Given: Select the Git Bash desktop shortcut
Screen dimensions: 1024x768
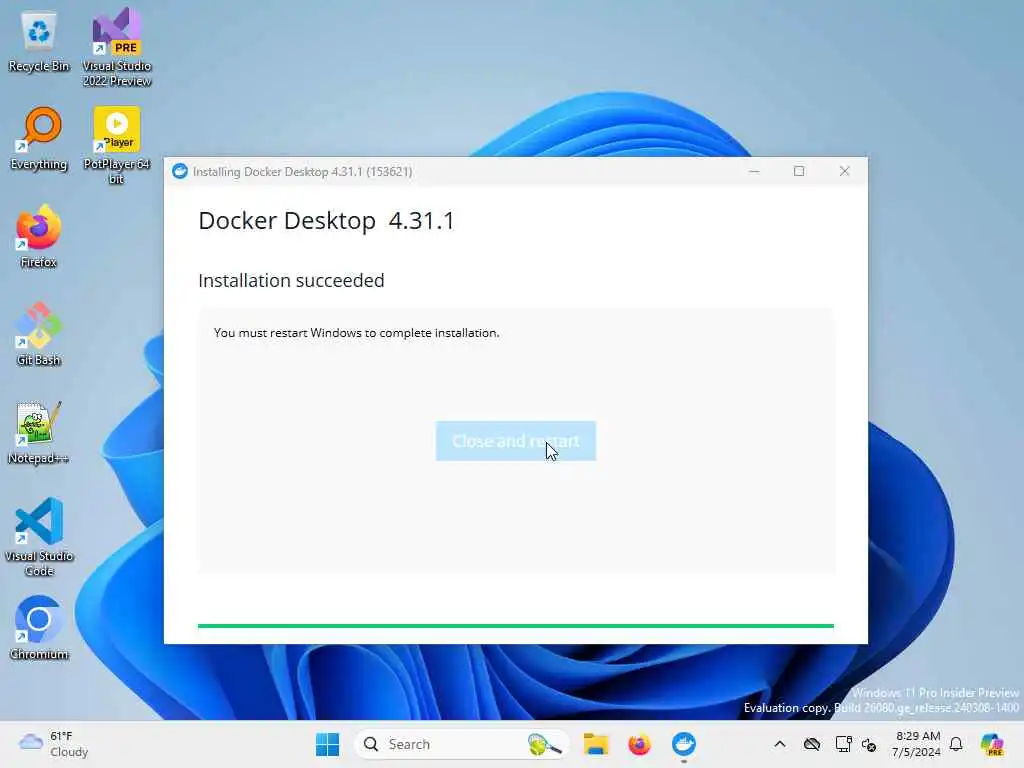Looking at the screenshot, I should 39,334.
